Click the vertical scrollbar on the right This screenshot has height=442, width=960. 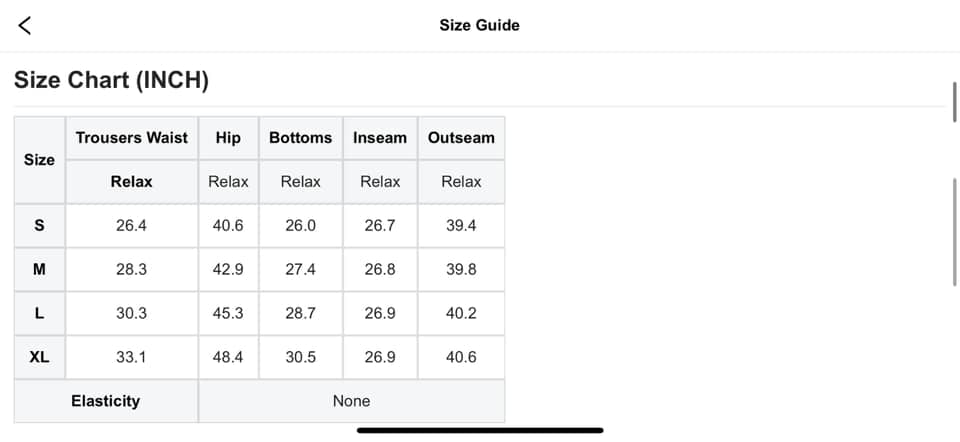tap(955, 230)
